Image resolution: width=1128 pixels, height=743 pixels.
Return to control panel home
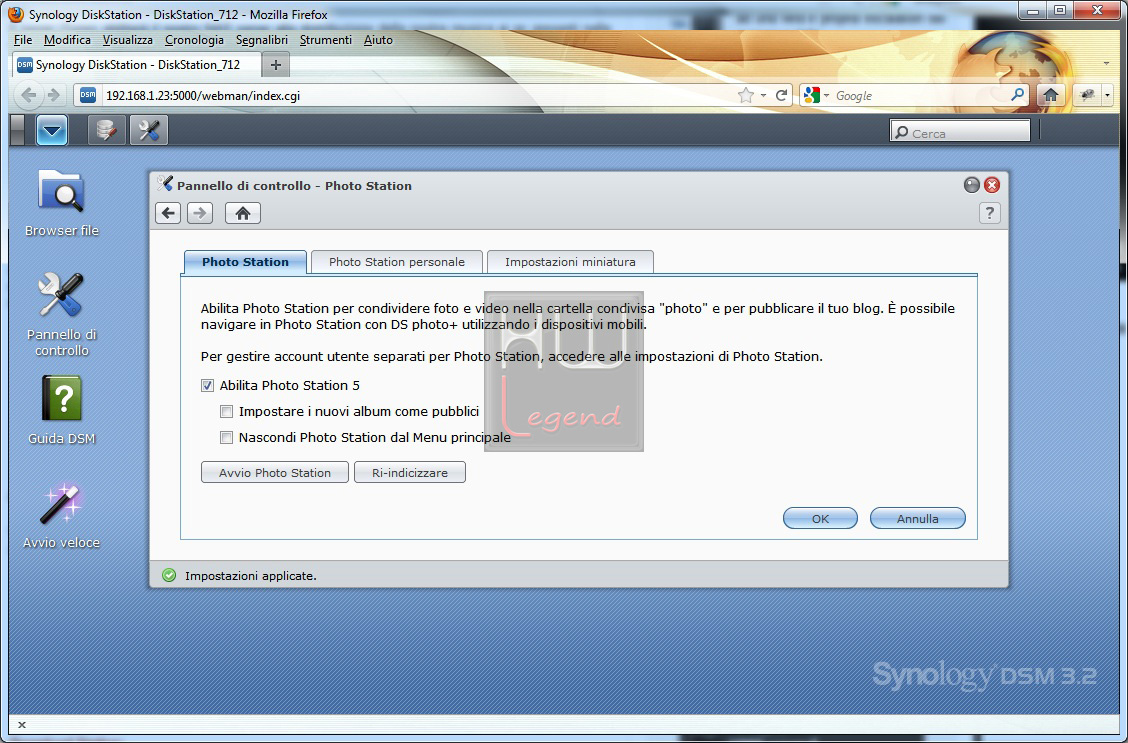coord(242,213)
